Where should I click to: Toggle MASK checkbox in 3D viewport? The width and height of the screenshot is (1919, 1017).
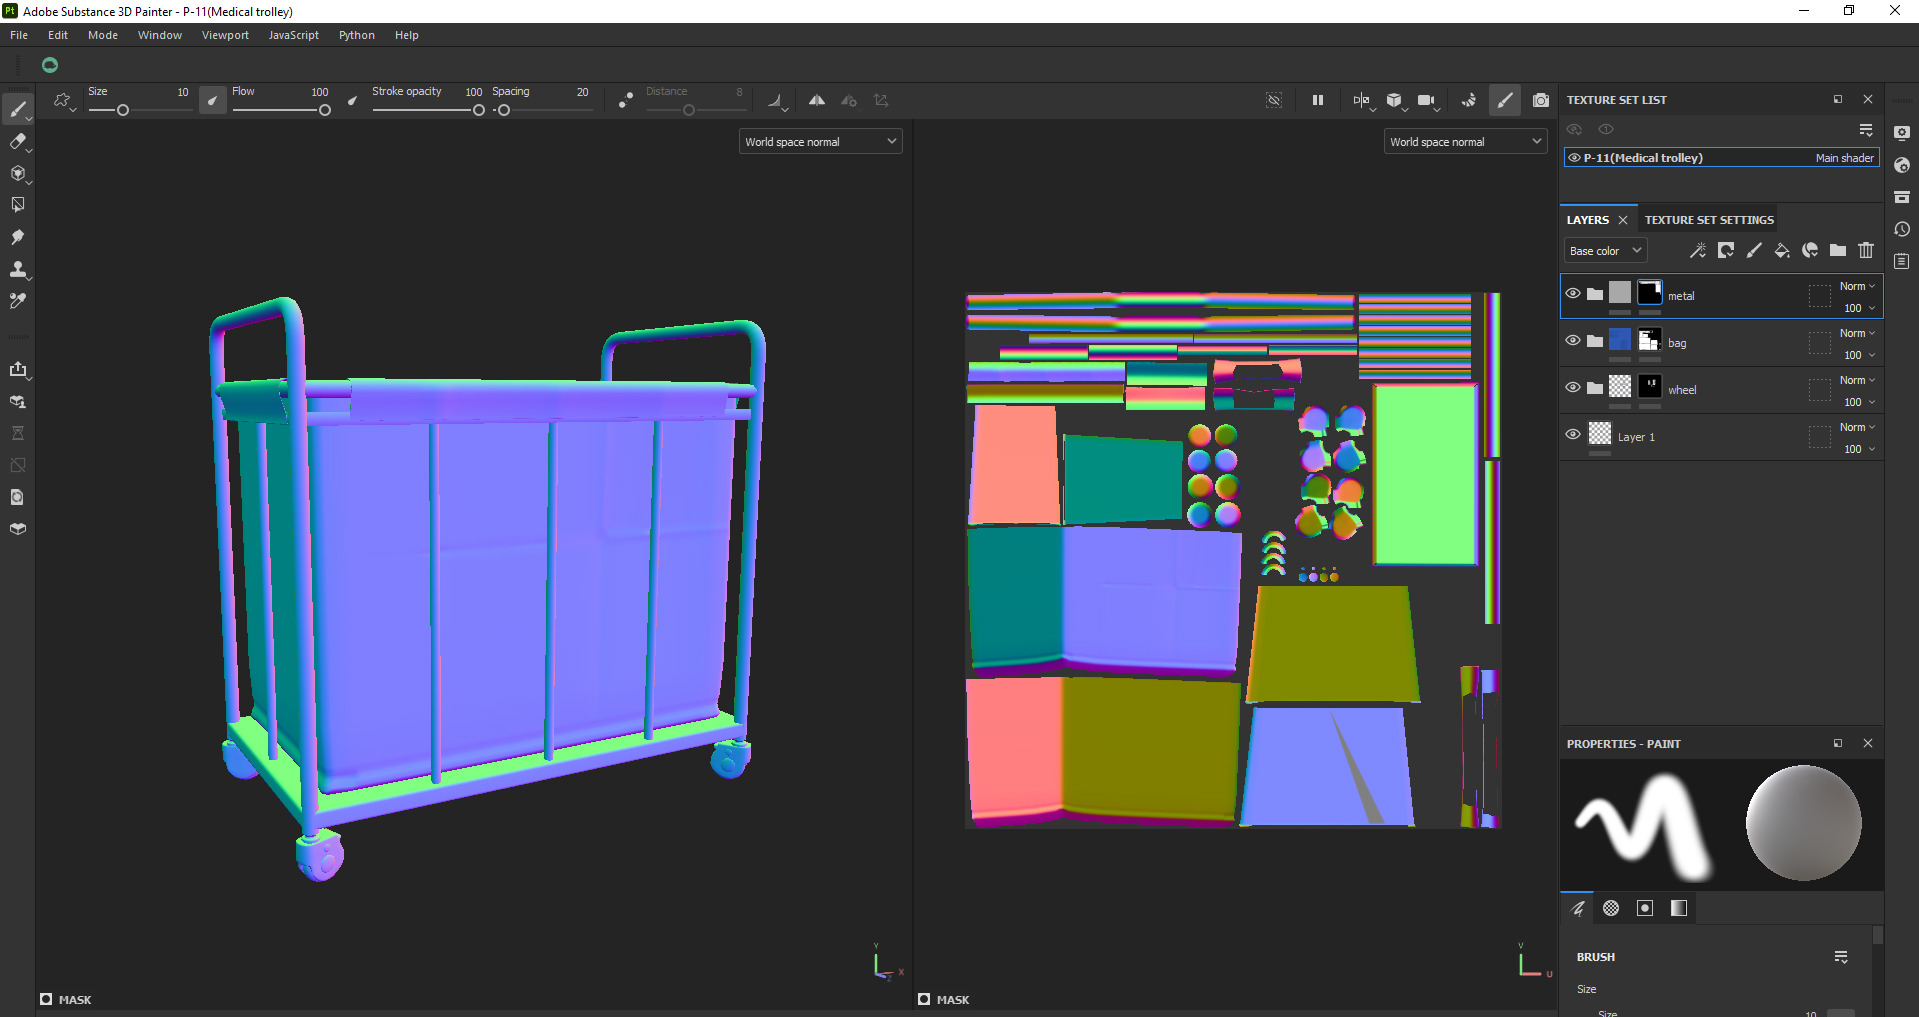pos(46,999)
